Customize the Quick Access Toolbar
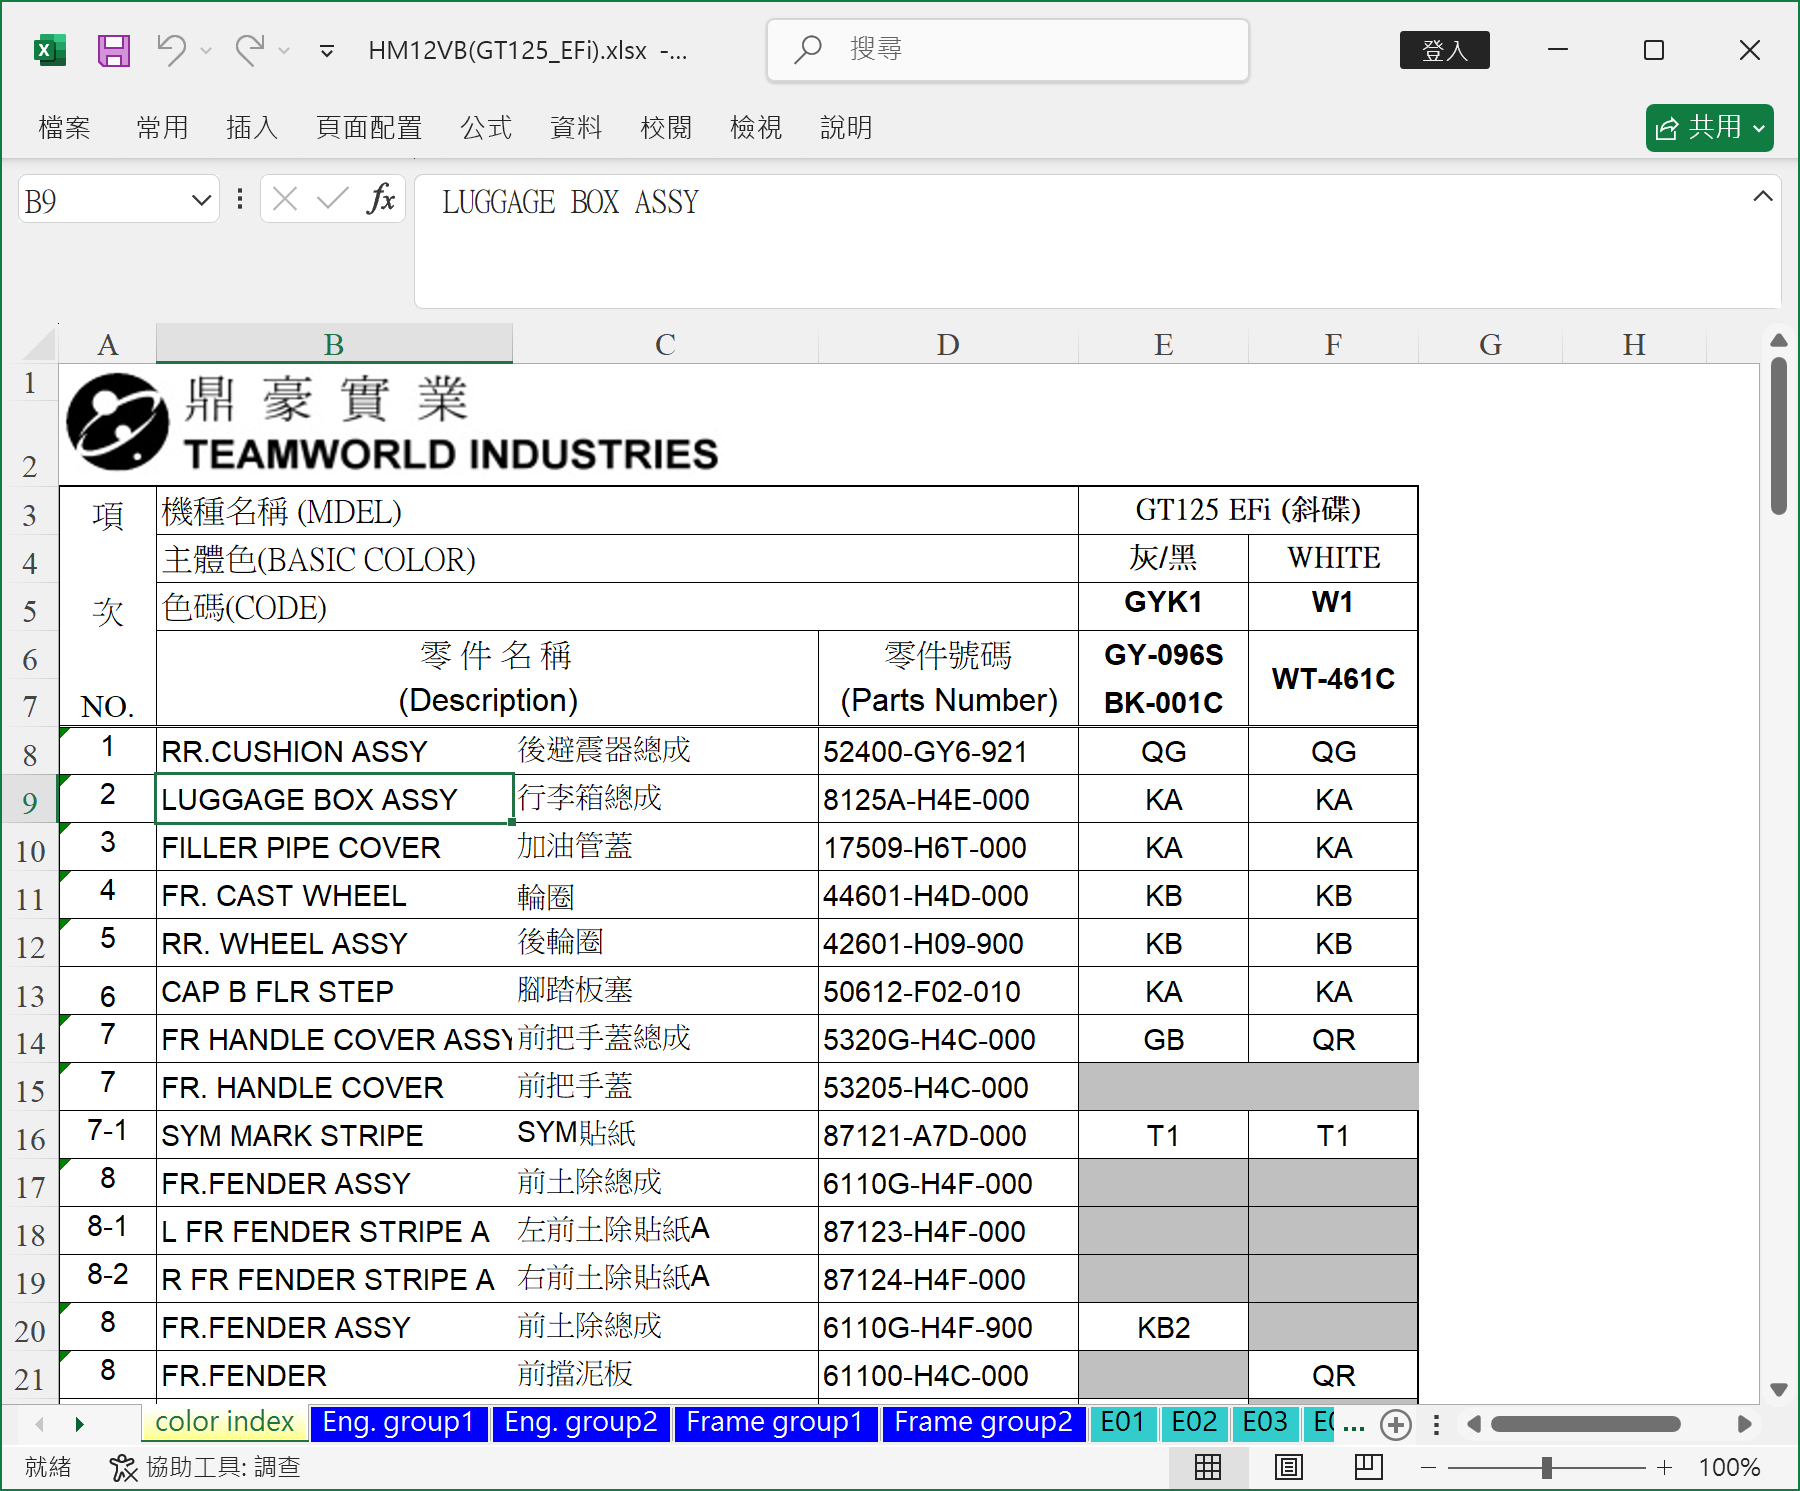Viewport: 1800px width, 1491px height. (327, 51)
